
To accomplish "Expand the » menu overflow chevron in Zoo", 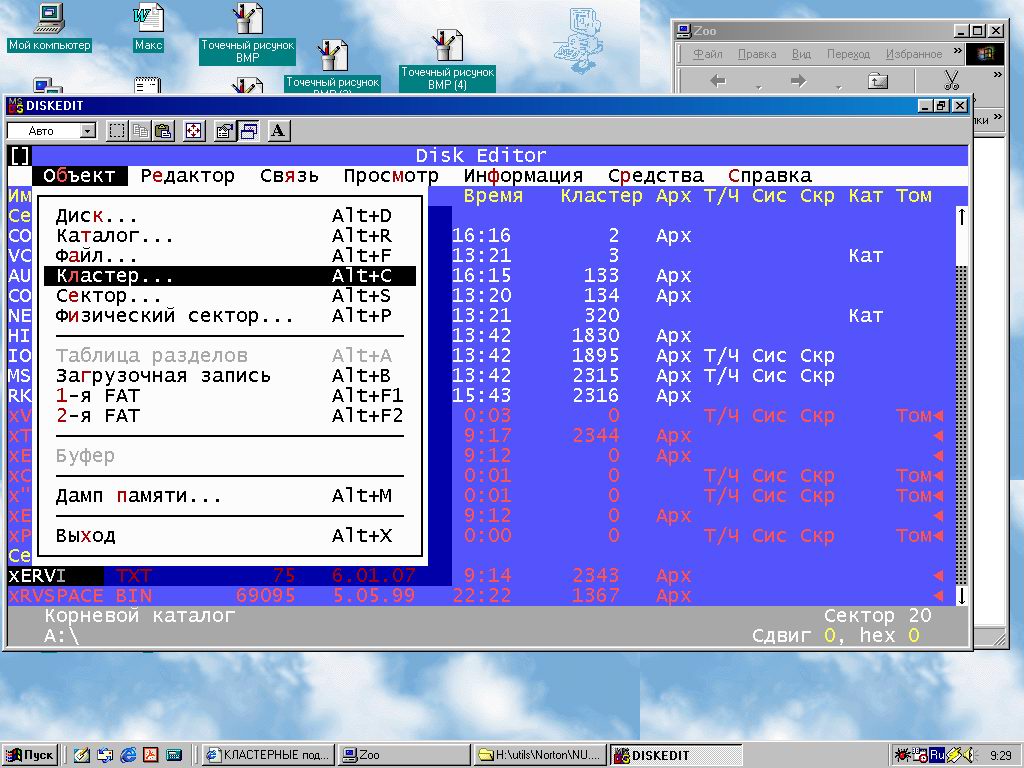I will click(957, 51).
